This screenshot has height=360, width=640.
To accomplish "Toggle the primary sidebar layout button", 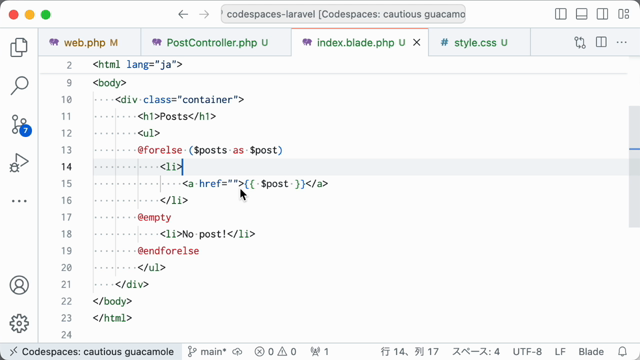I will (x=561, y=14).
